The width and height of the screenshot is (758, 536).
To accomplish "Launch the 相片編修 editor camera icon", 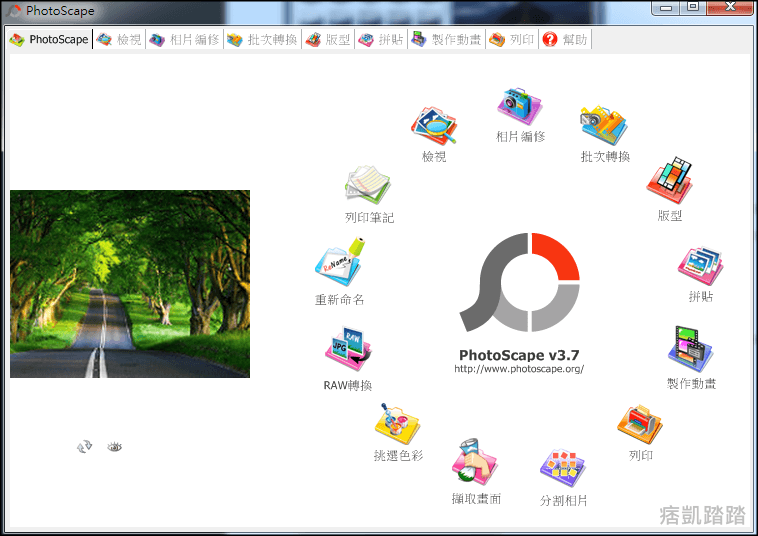I will coord(520,106).
